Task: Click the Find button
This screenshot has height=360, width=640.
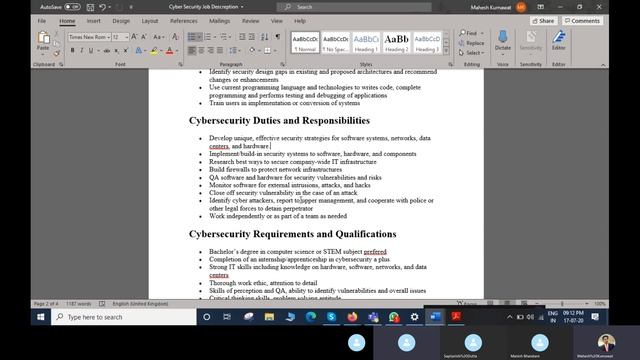Action: click(x=471, y=33)
